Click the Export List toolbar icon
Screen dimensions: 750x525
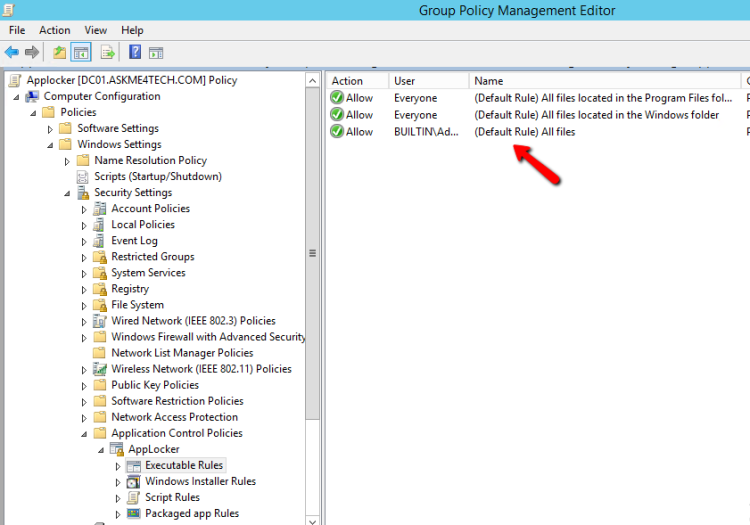(107, 52)
